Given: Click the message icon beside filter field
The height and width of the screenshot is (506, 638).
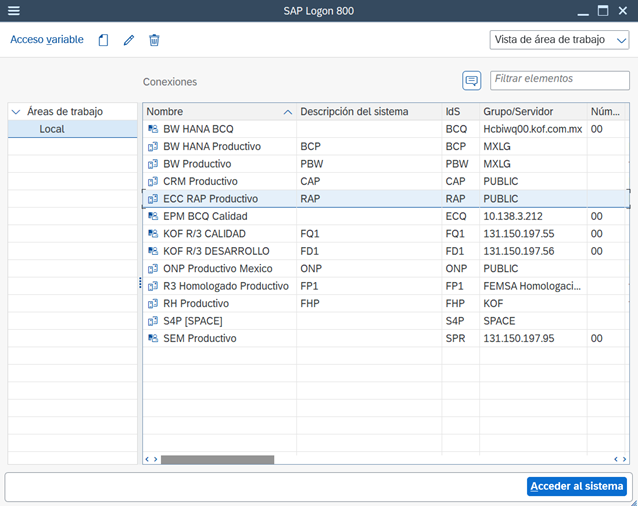Looking at the screenshot, I should point(472,80).
